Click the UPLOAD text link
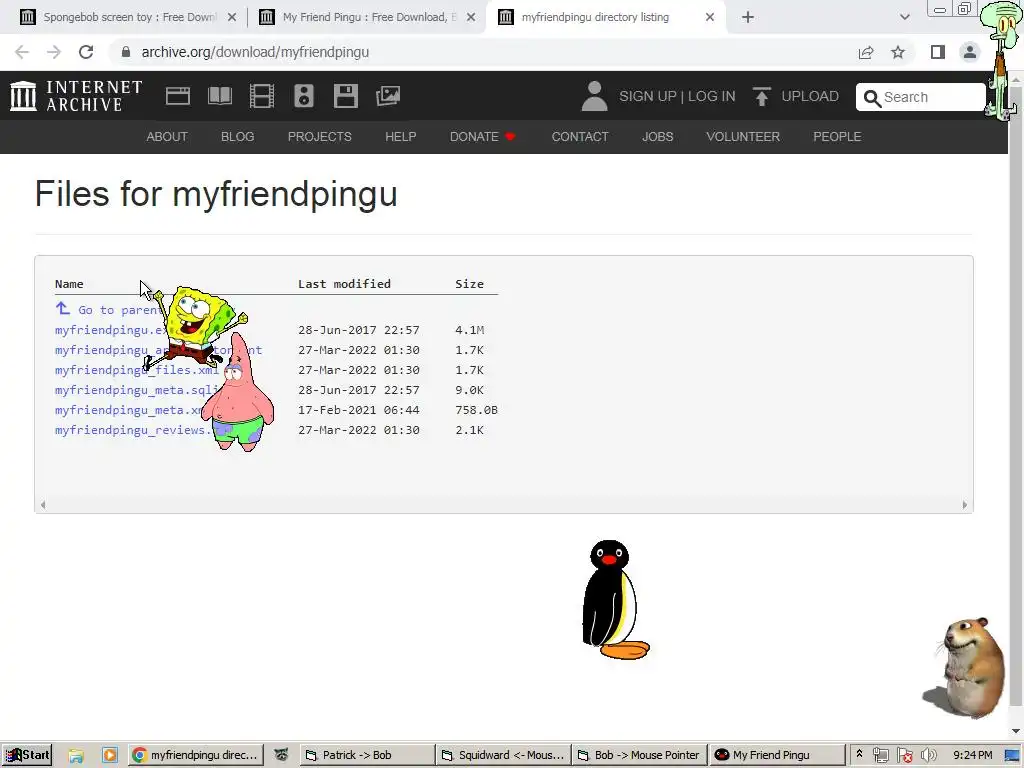The height and width of the screenshot is (768, 1024). [x=810, y=96]
